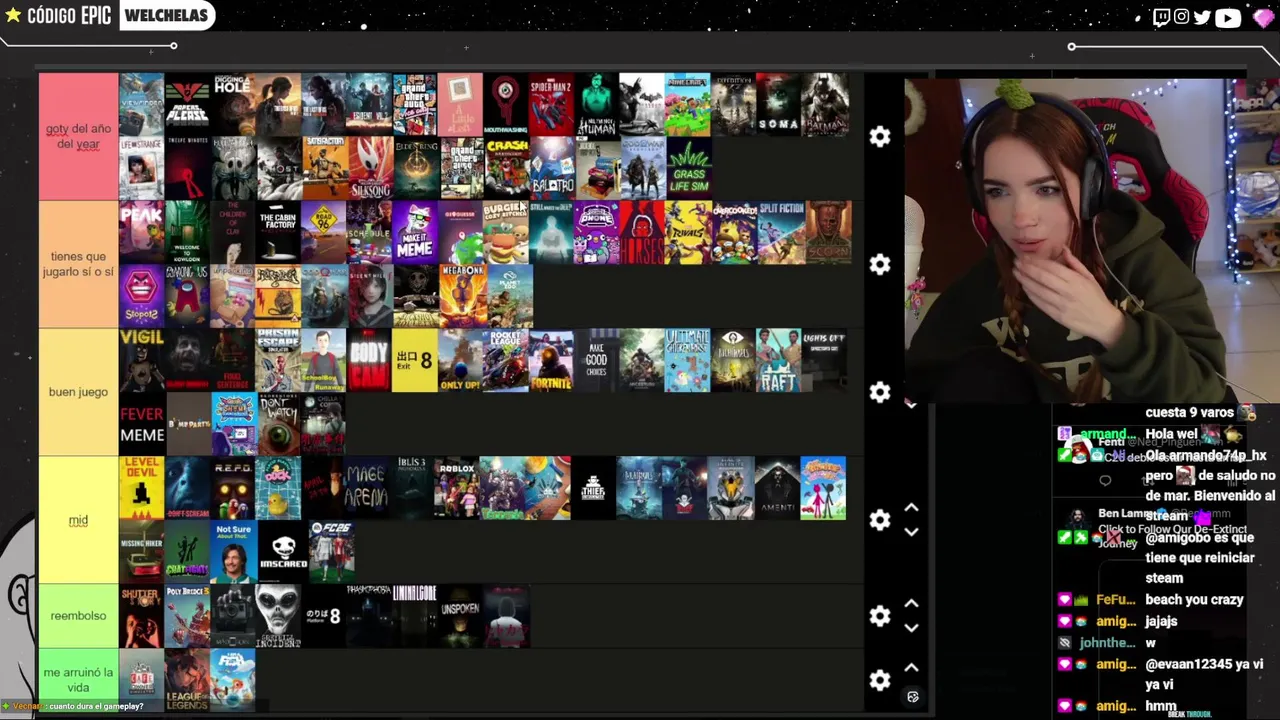This screenshot has height=720, width=1280.
Task: Pick the Grass Life Sim tile
Action: pyautogui.click(x=687, y=168)
